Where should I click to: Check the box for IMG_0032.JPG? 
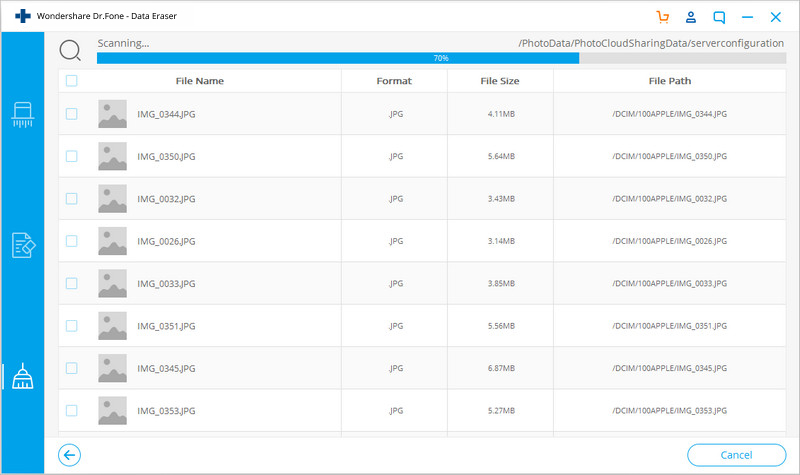[x=71, y=198]
